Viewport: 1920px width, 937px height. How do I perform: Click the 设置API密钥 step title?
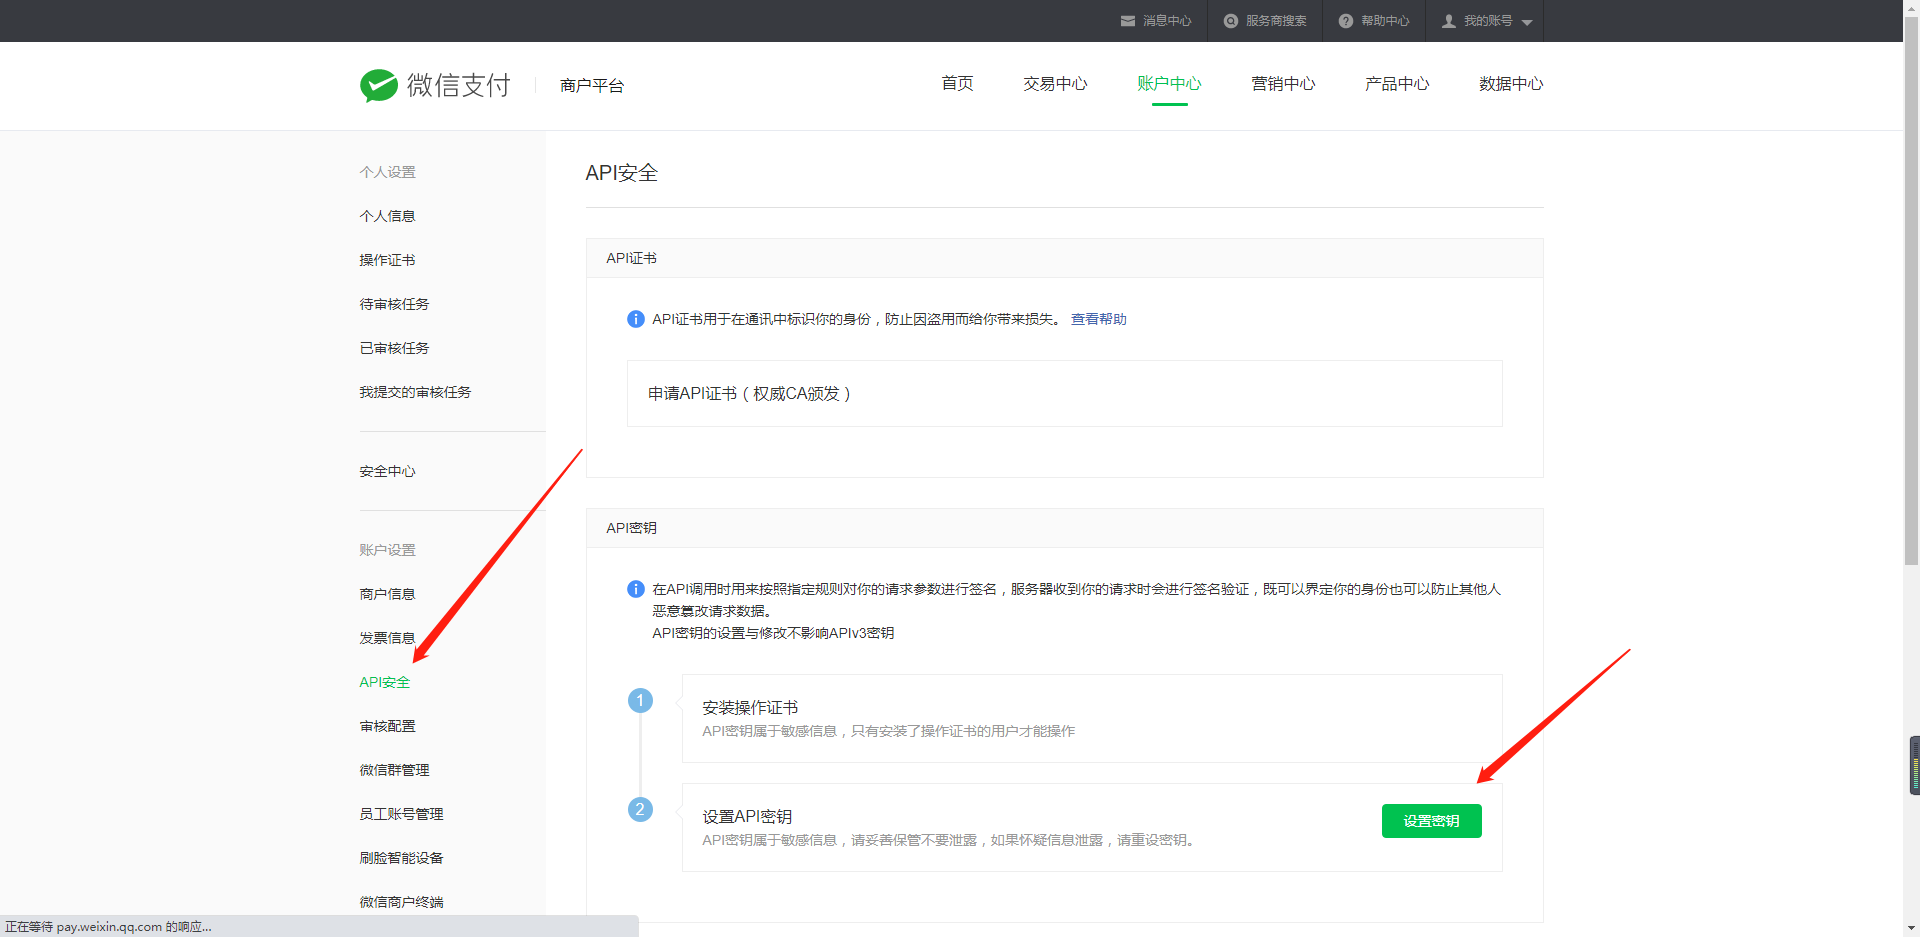[x=747, y=817]
